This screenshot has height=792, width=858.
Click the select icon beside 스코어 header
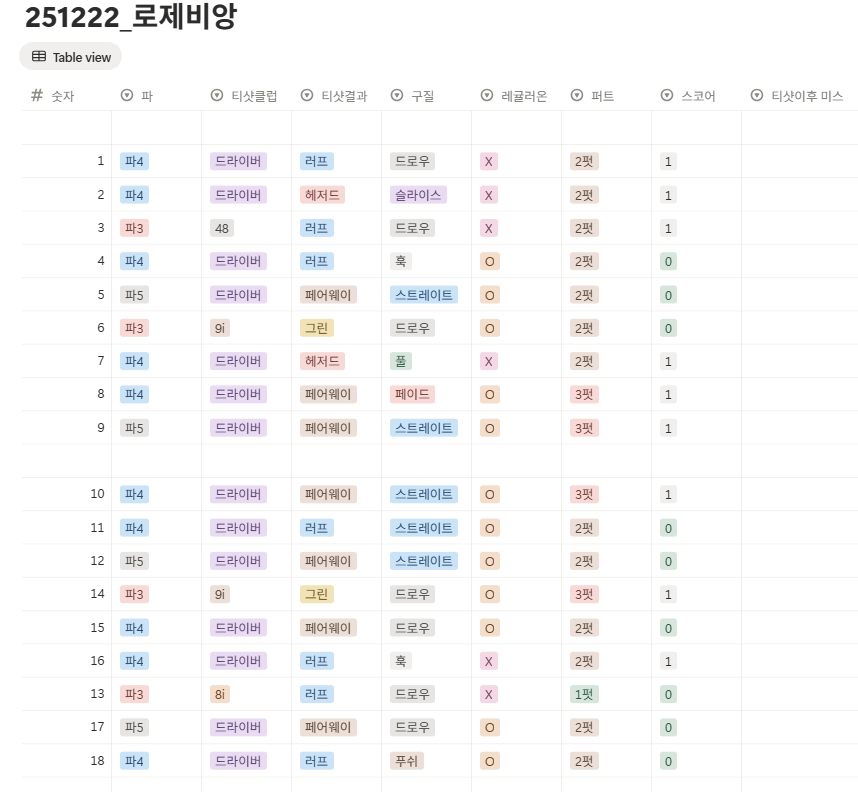[x=667, y=96]
